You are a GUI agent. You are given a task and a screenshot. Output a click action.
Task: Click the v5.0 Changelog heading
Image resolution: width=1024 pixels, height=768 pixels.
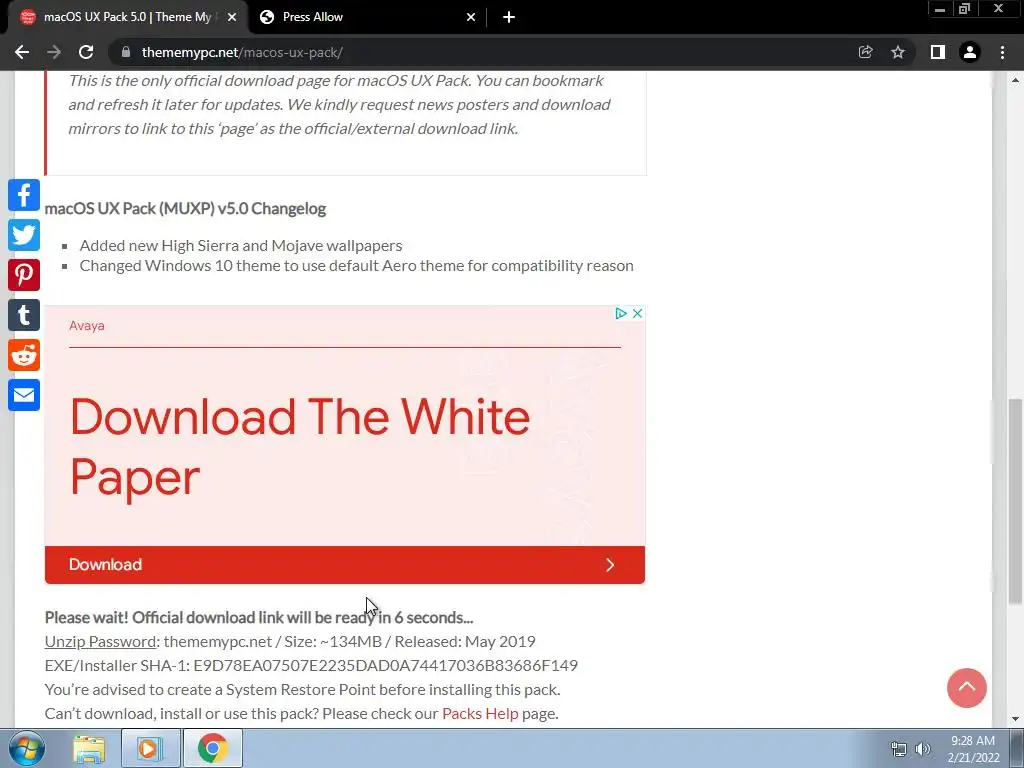[185, 208]
